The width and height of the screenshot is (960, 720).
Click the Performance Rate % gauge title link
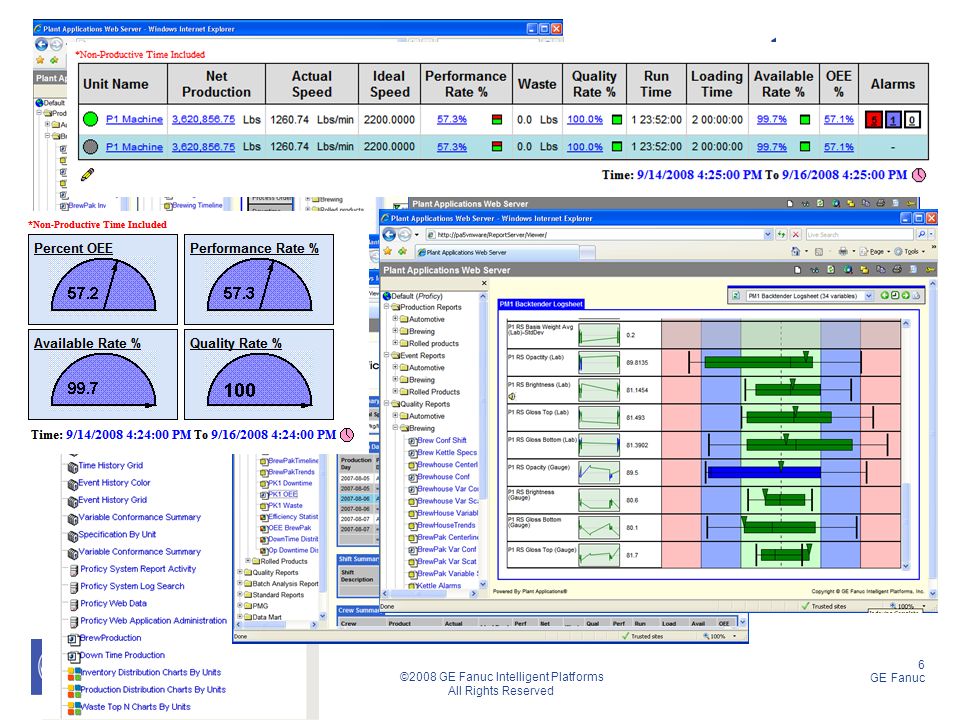click(254, 249)
